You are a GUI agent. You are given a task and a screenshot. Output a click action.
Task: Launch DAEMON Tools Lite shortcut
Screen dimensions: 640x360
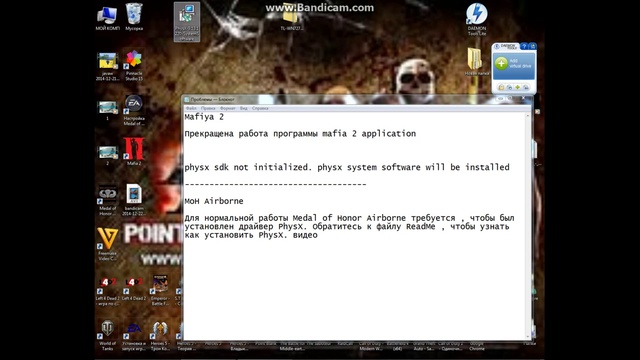point(477,18)
